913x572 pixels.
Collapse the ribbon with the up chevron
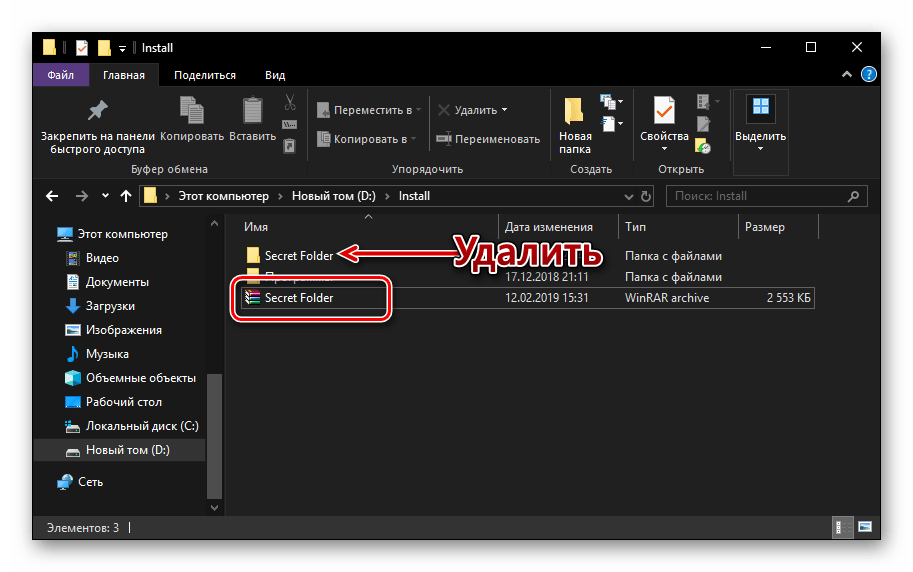pyautogui.click(x=847, y=75)
